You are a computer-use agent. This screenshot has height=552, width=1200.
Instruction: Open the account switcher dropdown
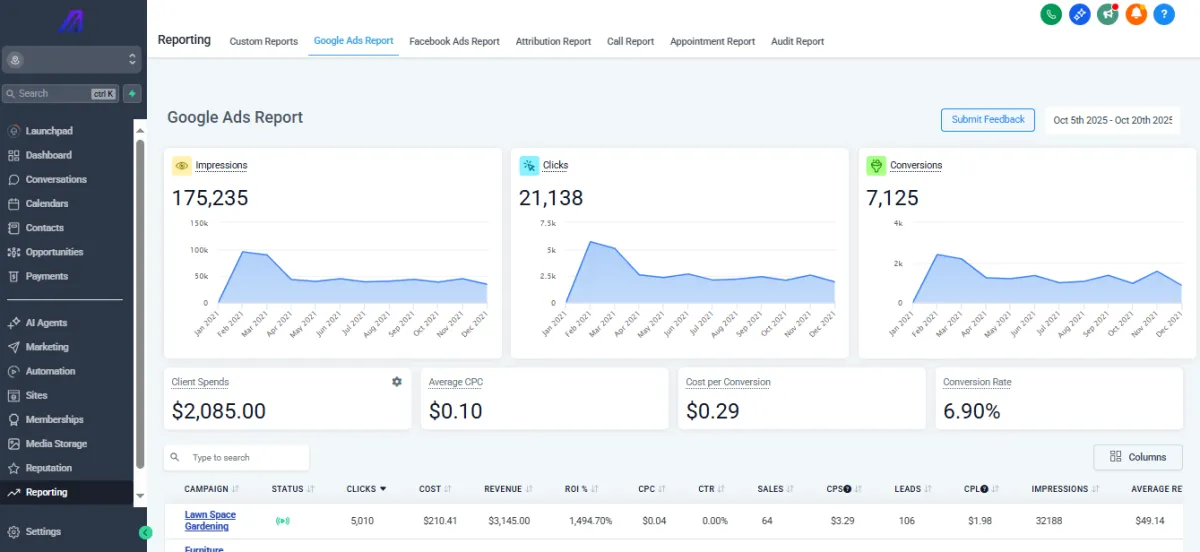71,60
